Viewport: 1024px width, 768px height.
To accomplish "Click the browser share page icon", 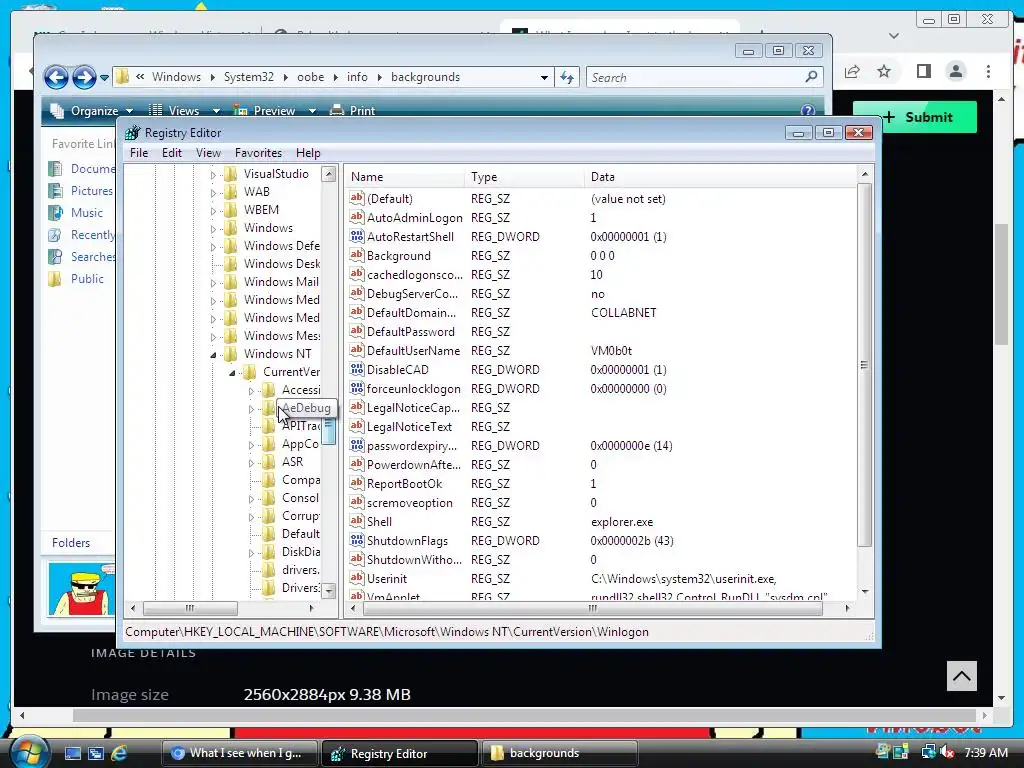I will point(852,71).
